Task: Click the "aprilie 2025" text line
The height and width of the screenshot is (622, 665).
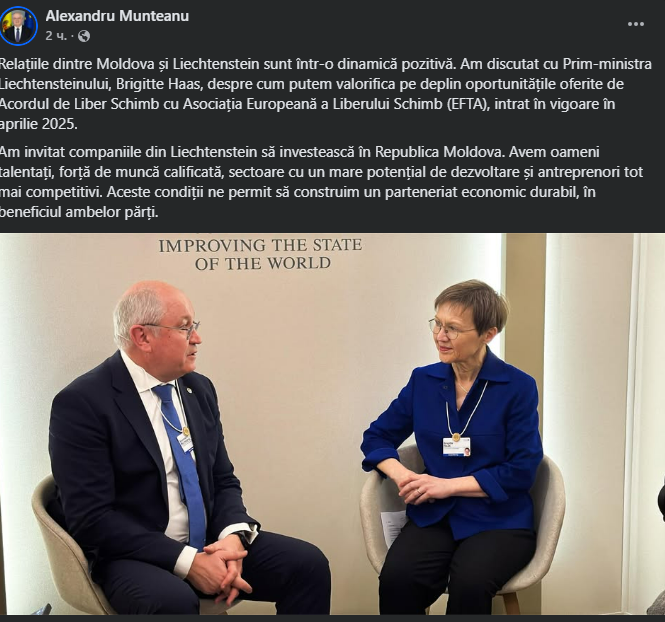Action: pos(39,124)
